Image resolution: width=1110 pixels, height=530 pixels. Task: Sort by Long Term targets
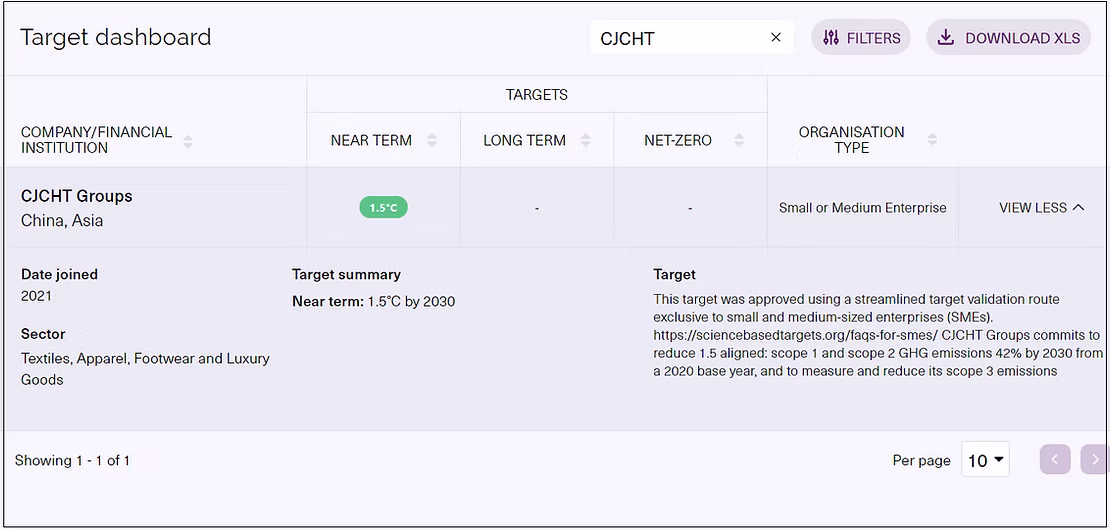(x=586, y=141)
